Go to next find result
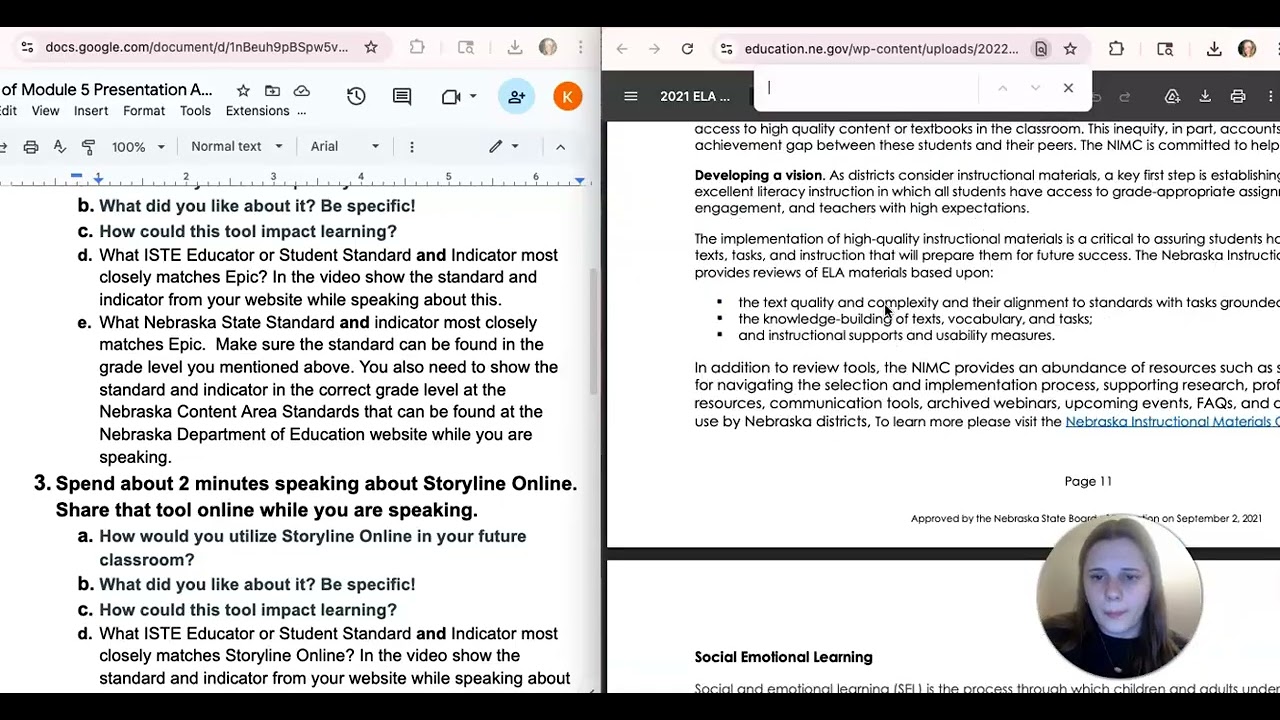 (1035, 88)
